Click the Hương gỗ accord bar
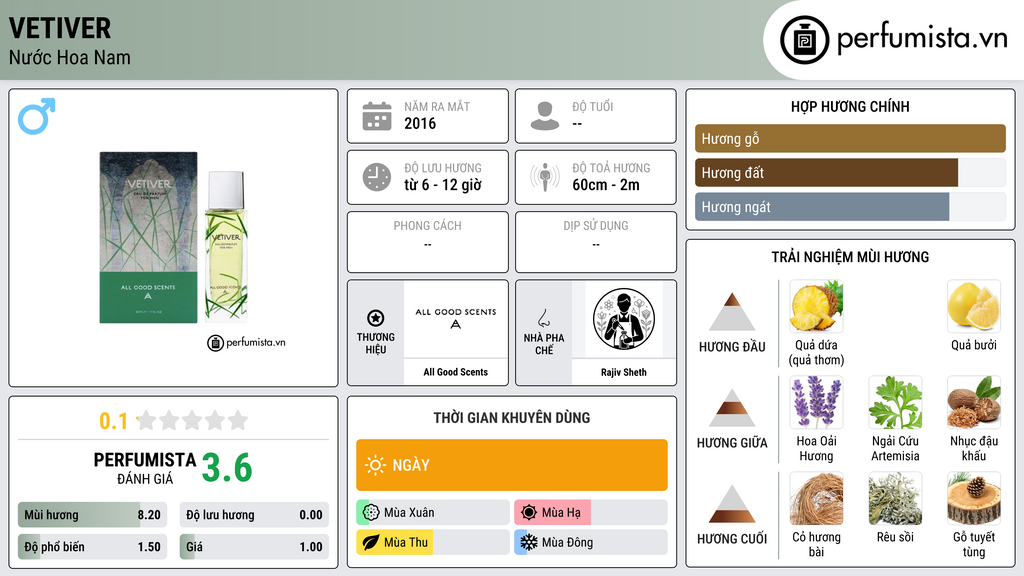 click(850, 138)
